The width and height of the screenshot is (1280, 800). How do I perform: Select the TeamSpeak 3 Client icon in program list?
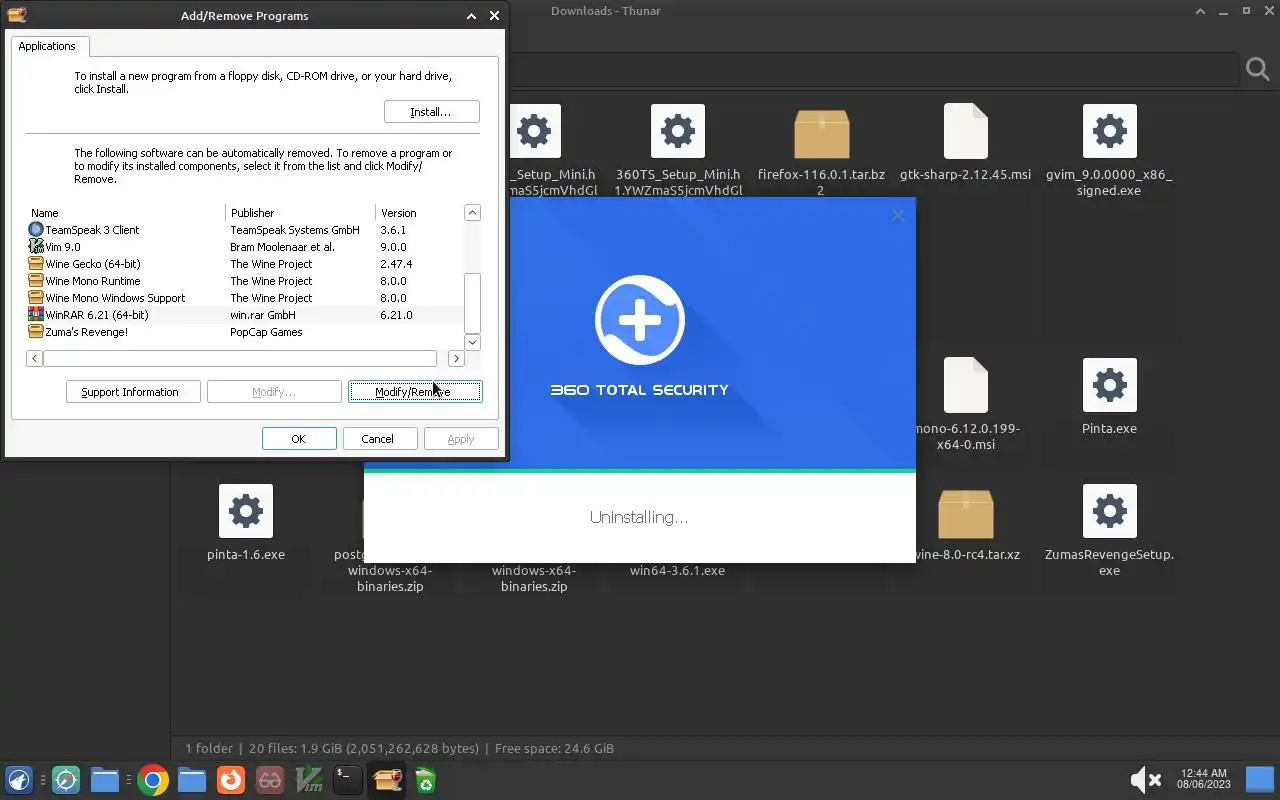(36, 230)
